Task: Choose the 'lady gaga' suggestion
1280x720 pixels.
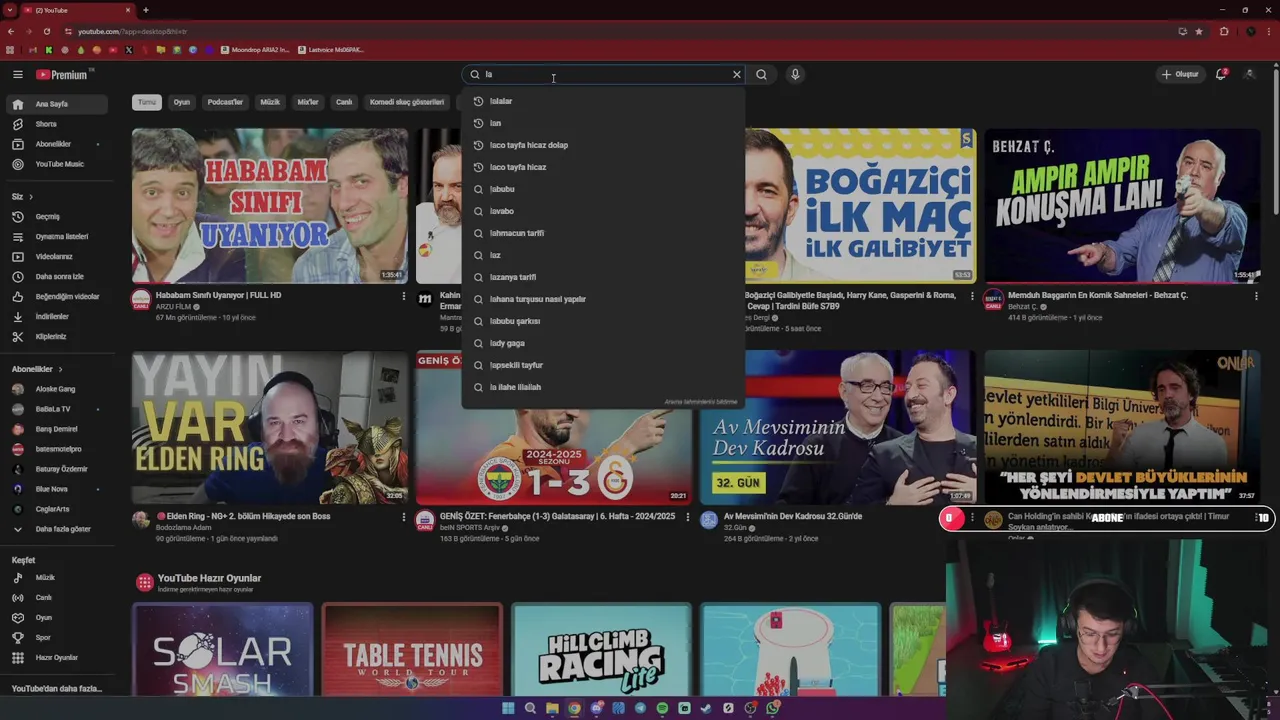Action: coord(603,343)
